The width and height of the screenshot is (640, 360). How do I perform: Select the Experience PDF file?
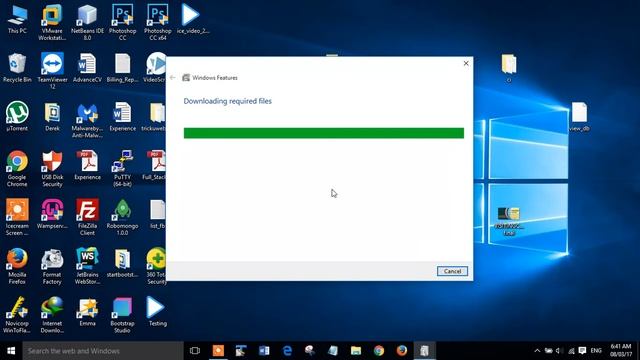tap(87, 165)
